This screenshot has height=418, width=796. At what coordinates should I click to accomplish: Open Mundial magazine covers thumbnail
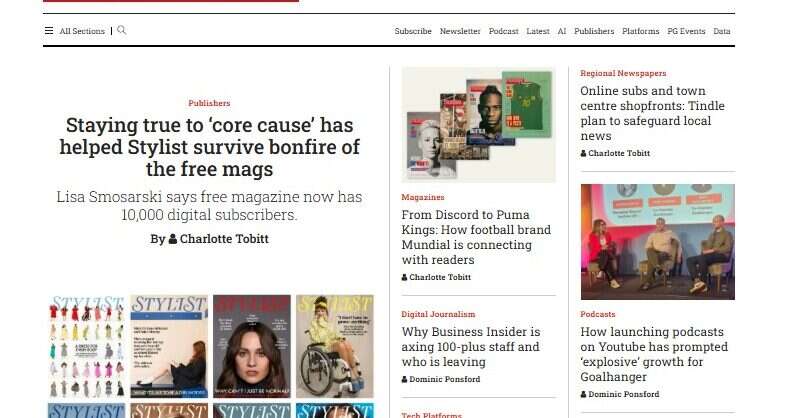point(478,125)
